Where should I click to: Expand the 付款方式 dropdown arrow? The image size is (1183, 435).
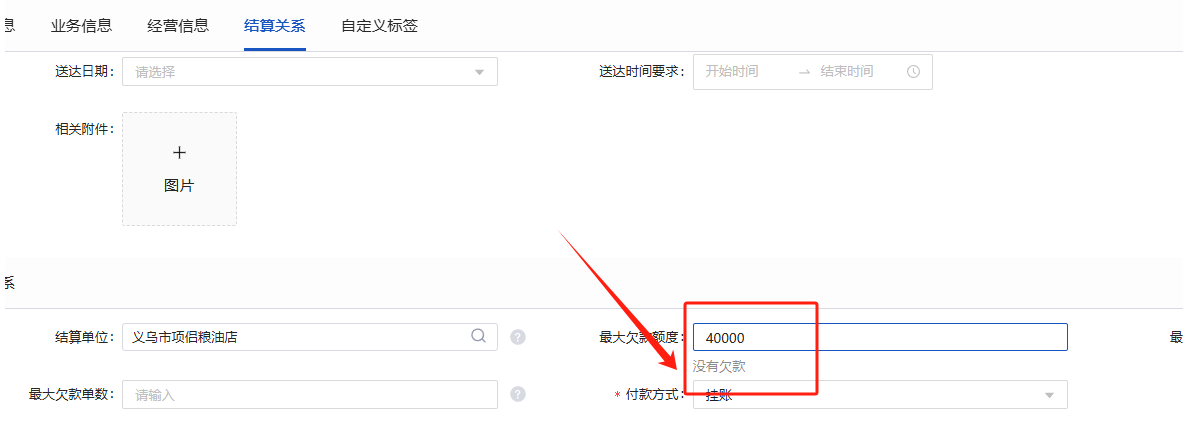(1049, 395)
